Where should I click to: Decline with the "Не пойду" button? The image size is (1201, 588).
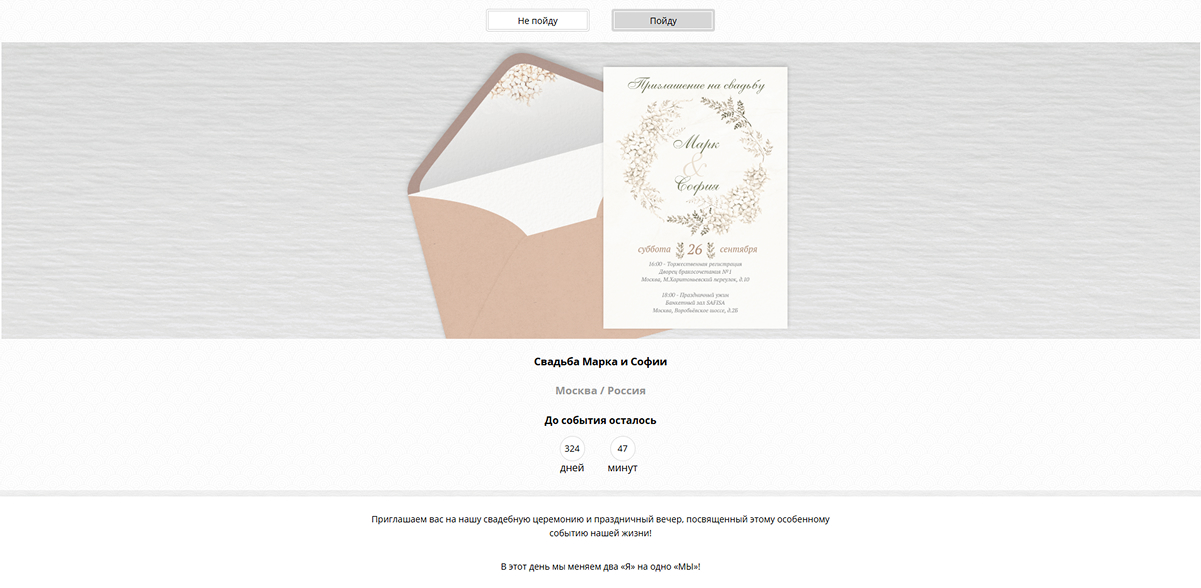[537, 20]
